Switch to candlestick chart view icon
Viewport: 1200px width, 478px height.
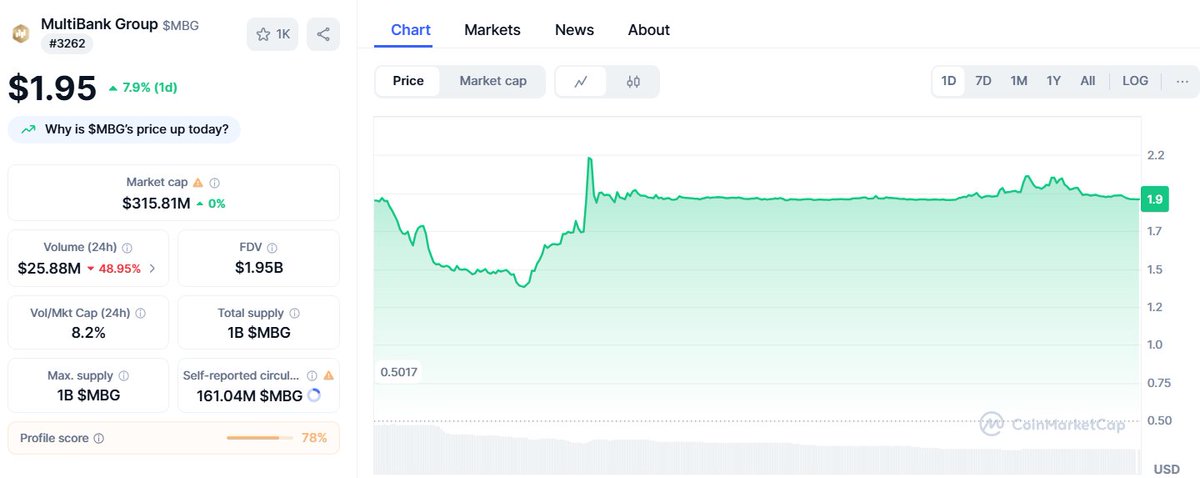pyautogui.click(x=633, y=82)
